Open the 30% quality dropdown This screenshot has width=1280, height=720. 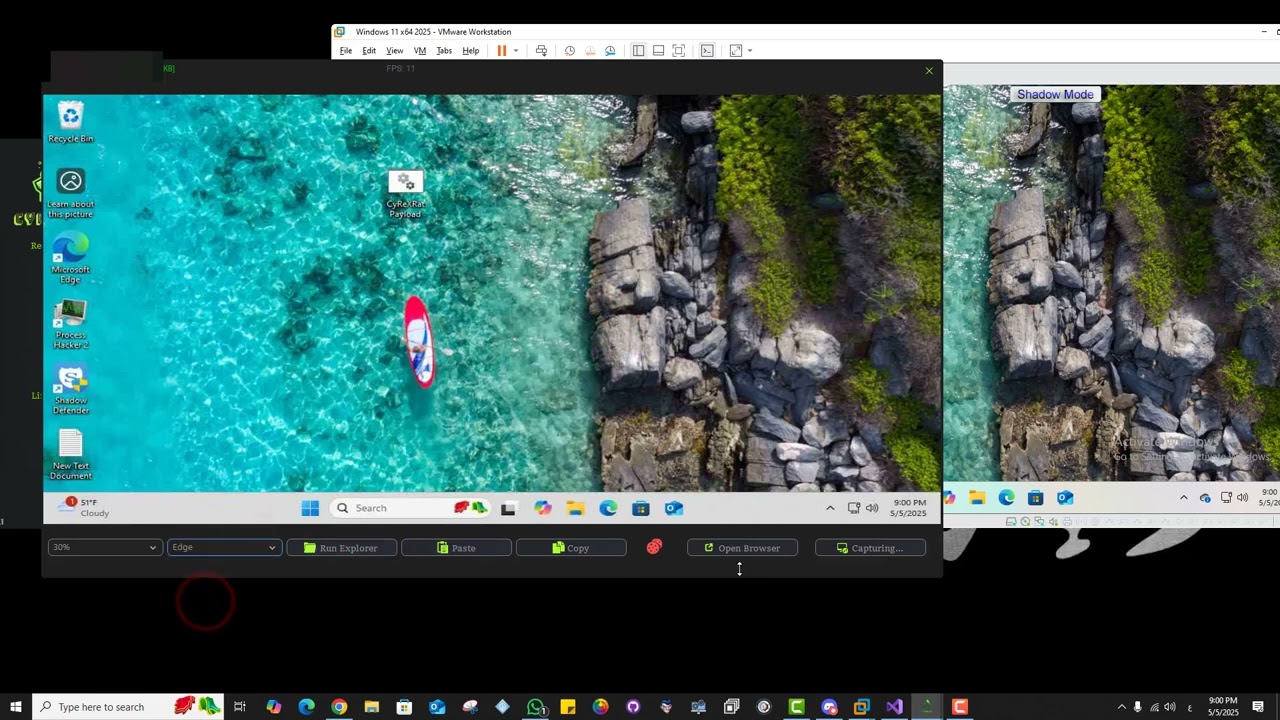[104, 547]
